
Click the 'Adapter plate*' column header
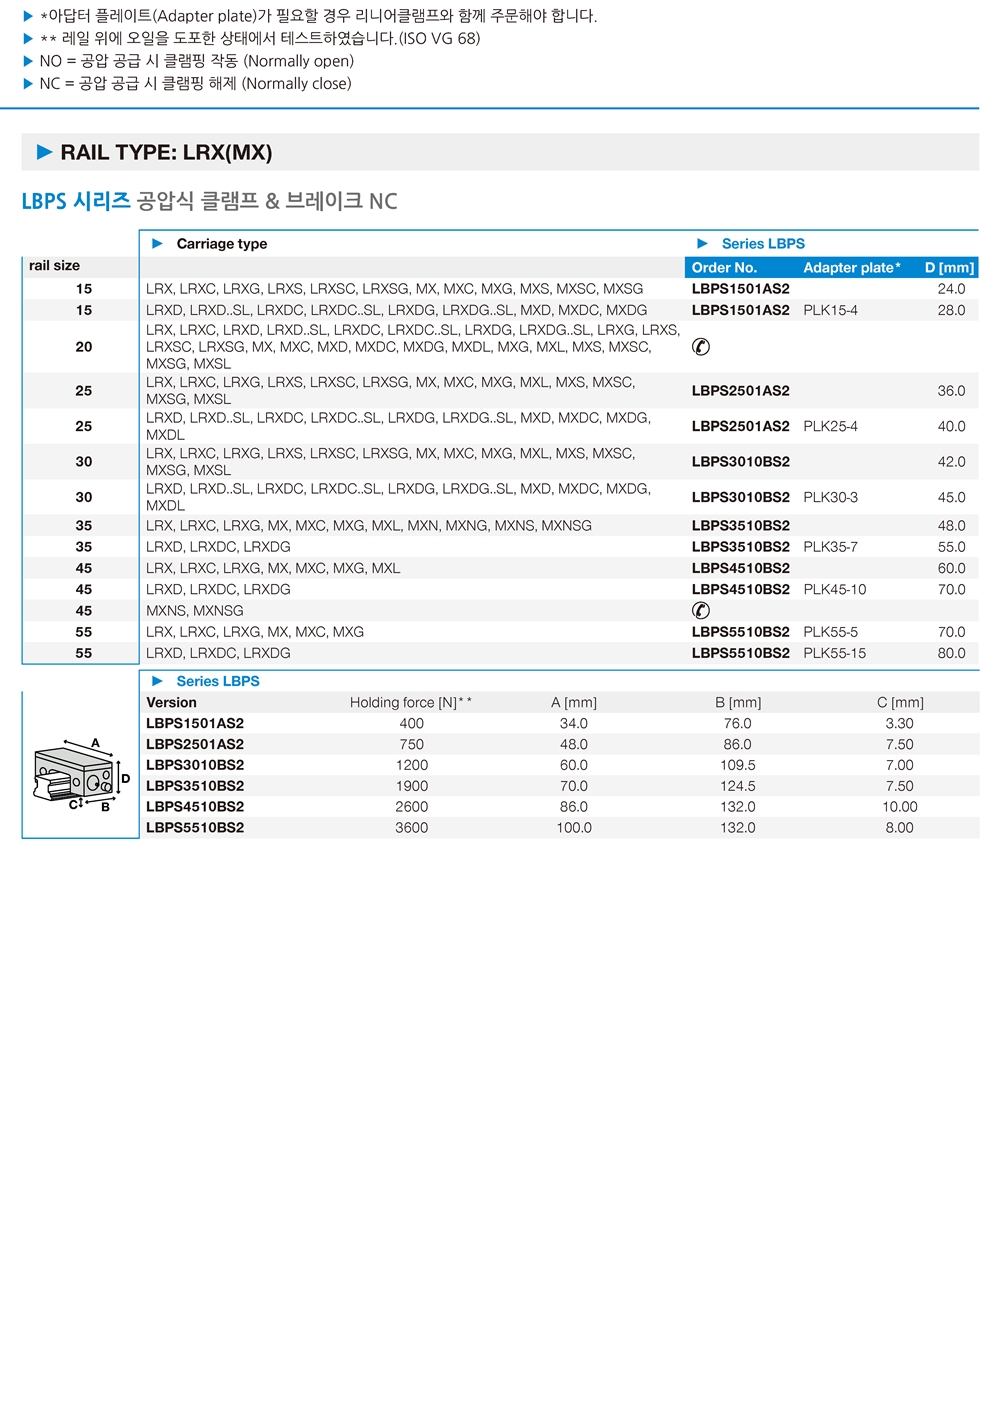tap(852, 268)
